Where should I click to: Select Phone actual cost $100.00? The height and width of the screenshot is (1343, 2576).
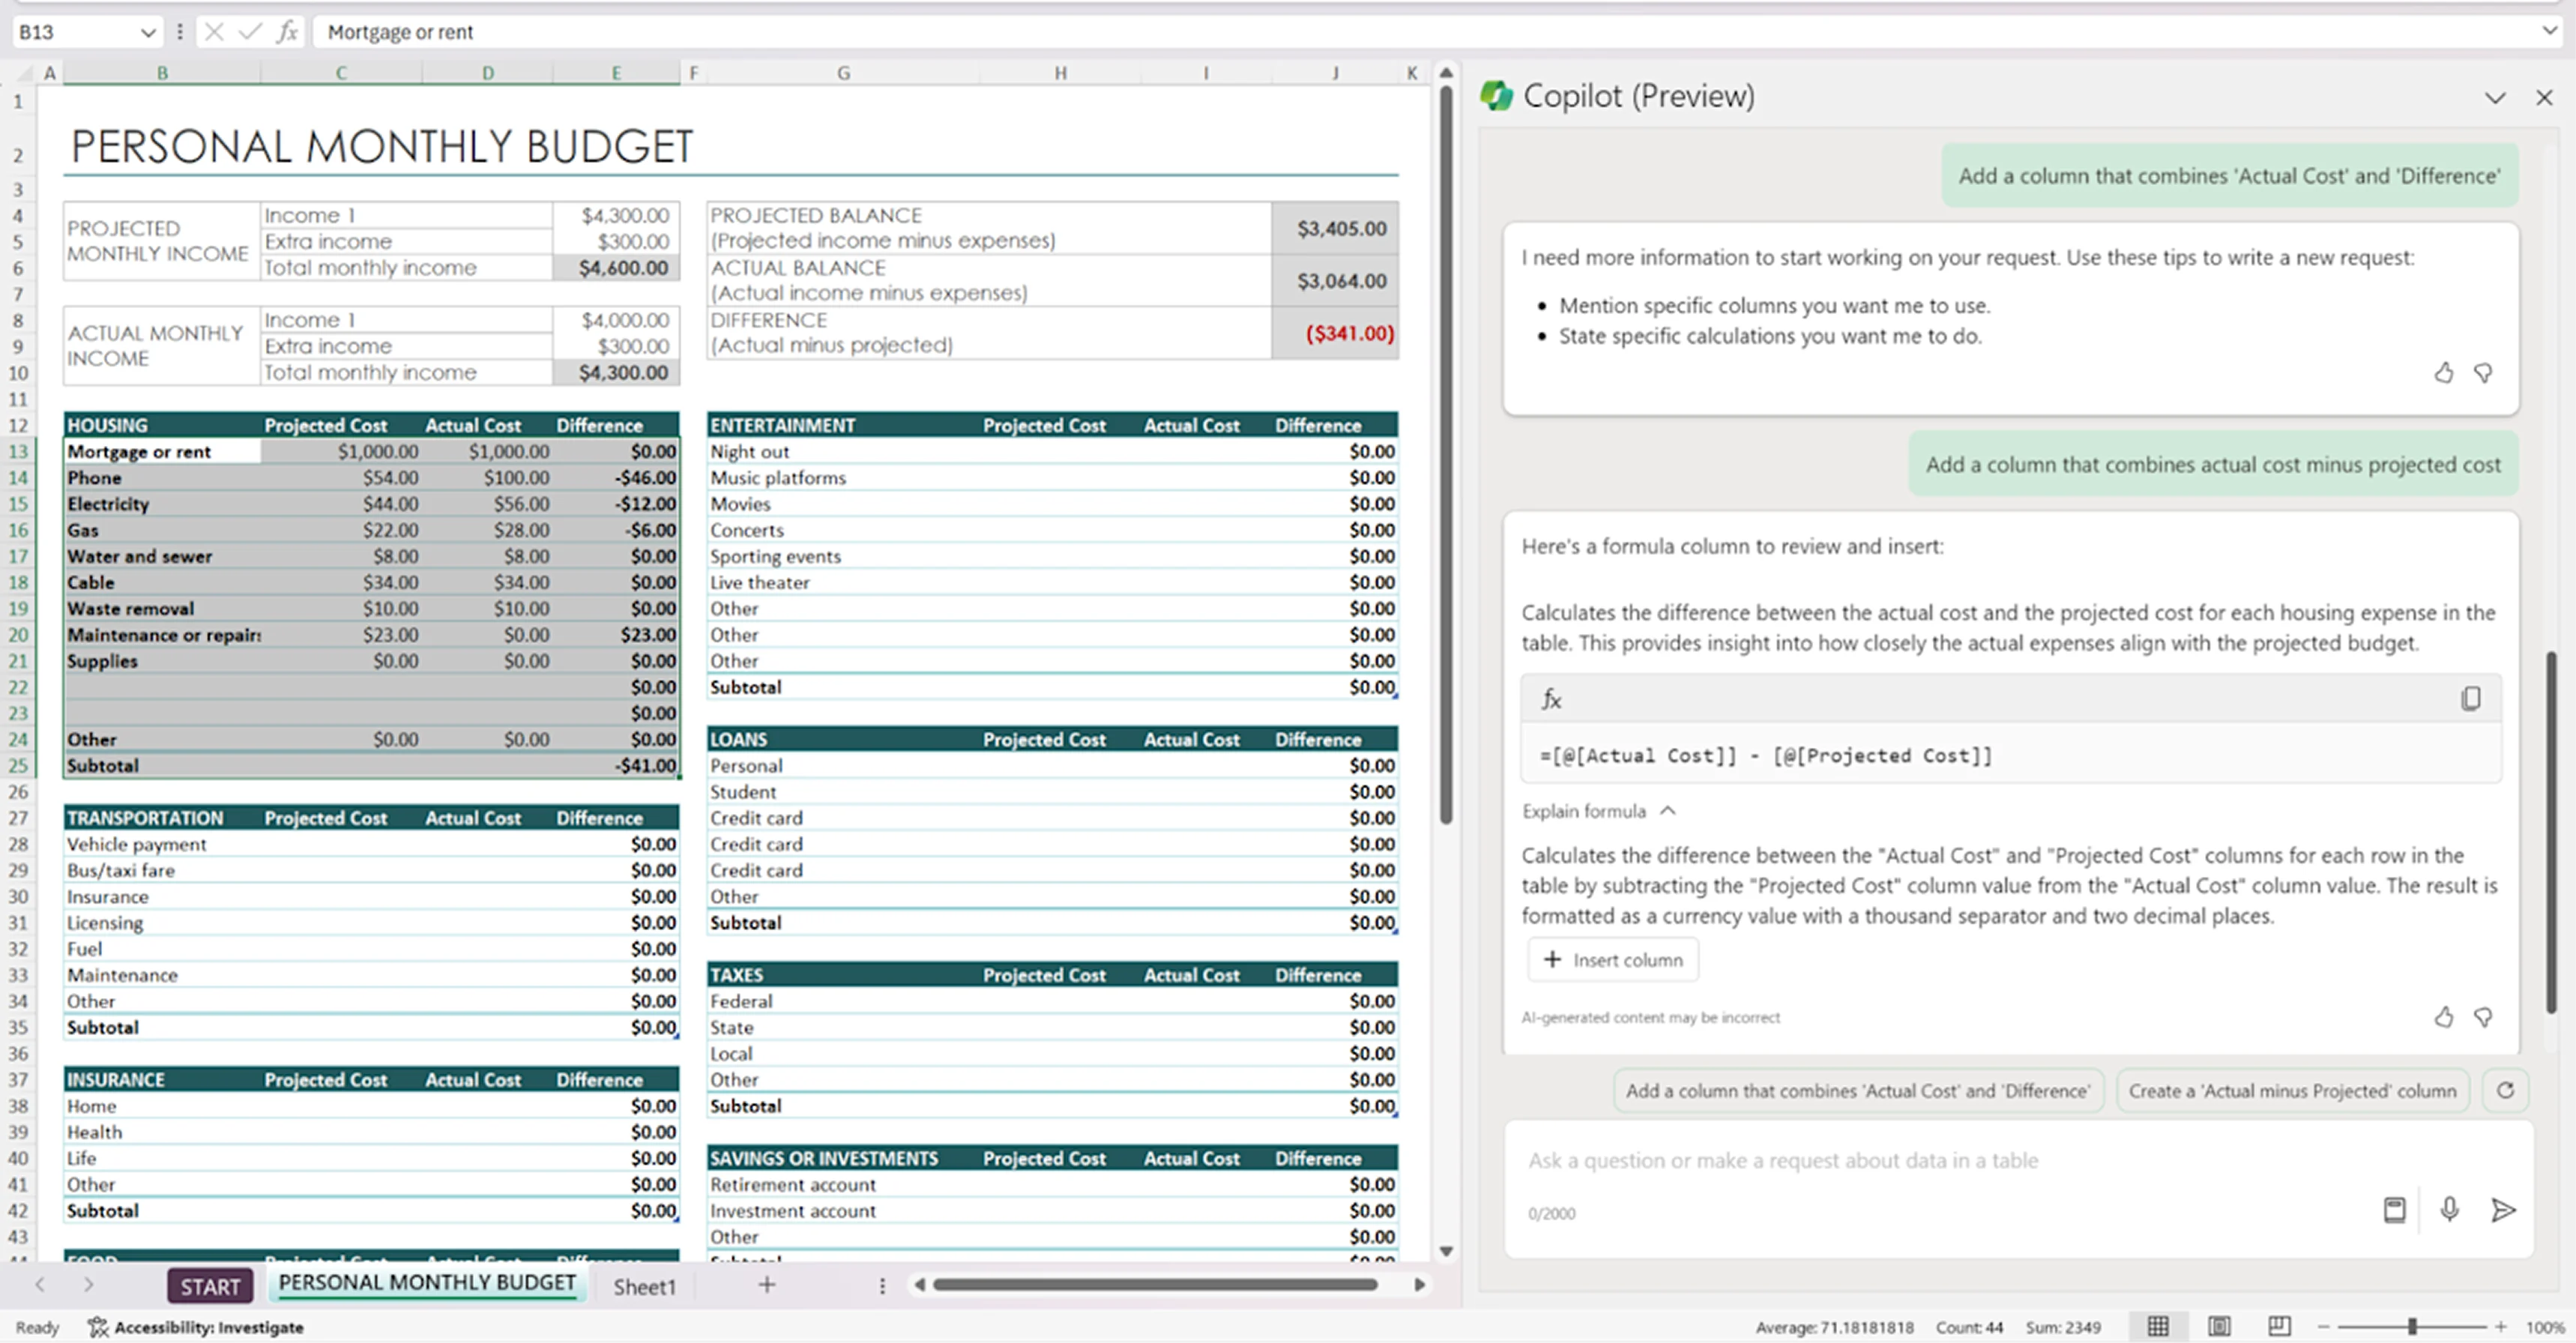click(488, 478)
